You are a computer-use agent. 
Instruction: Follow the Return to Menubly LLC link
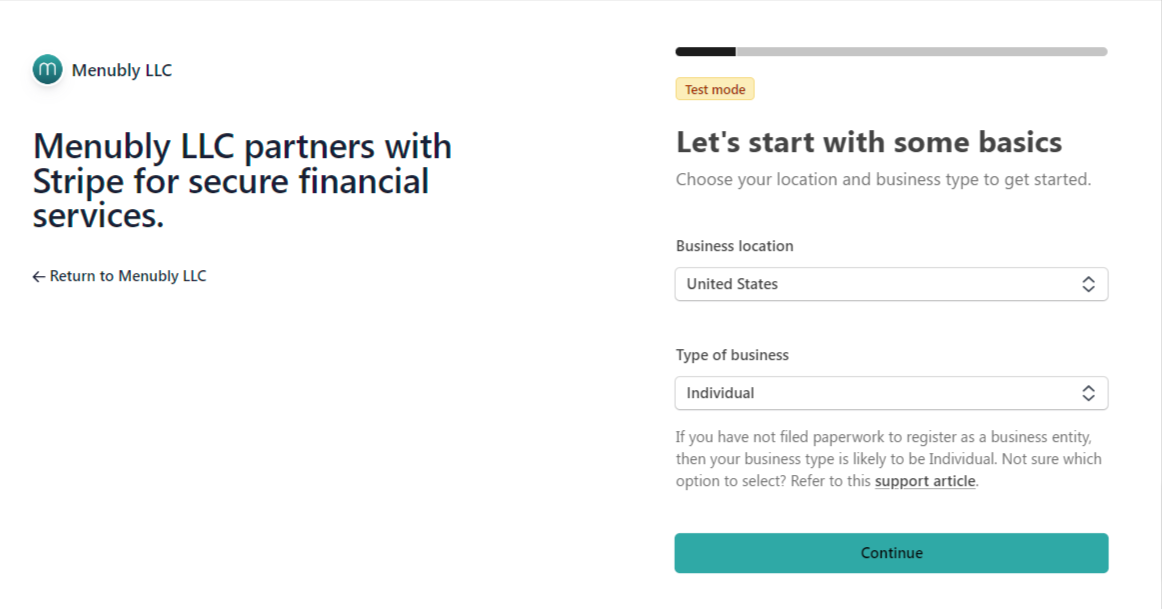pos(127,276)
